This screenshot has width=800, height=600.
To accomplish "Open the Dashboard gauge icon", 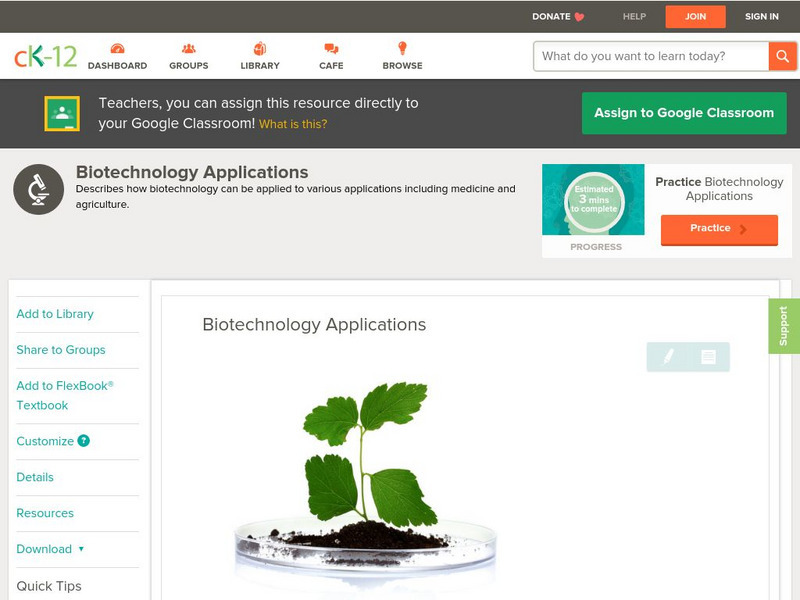I will (117, 48).
